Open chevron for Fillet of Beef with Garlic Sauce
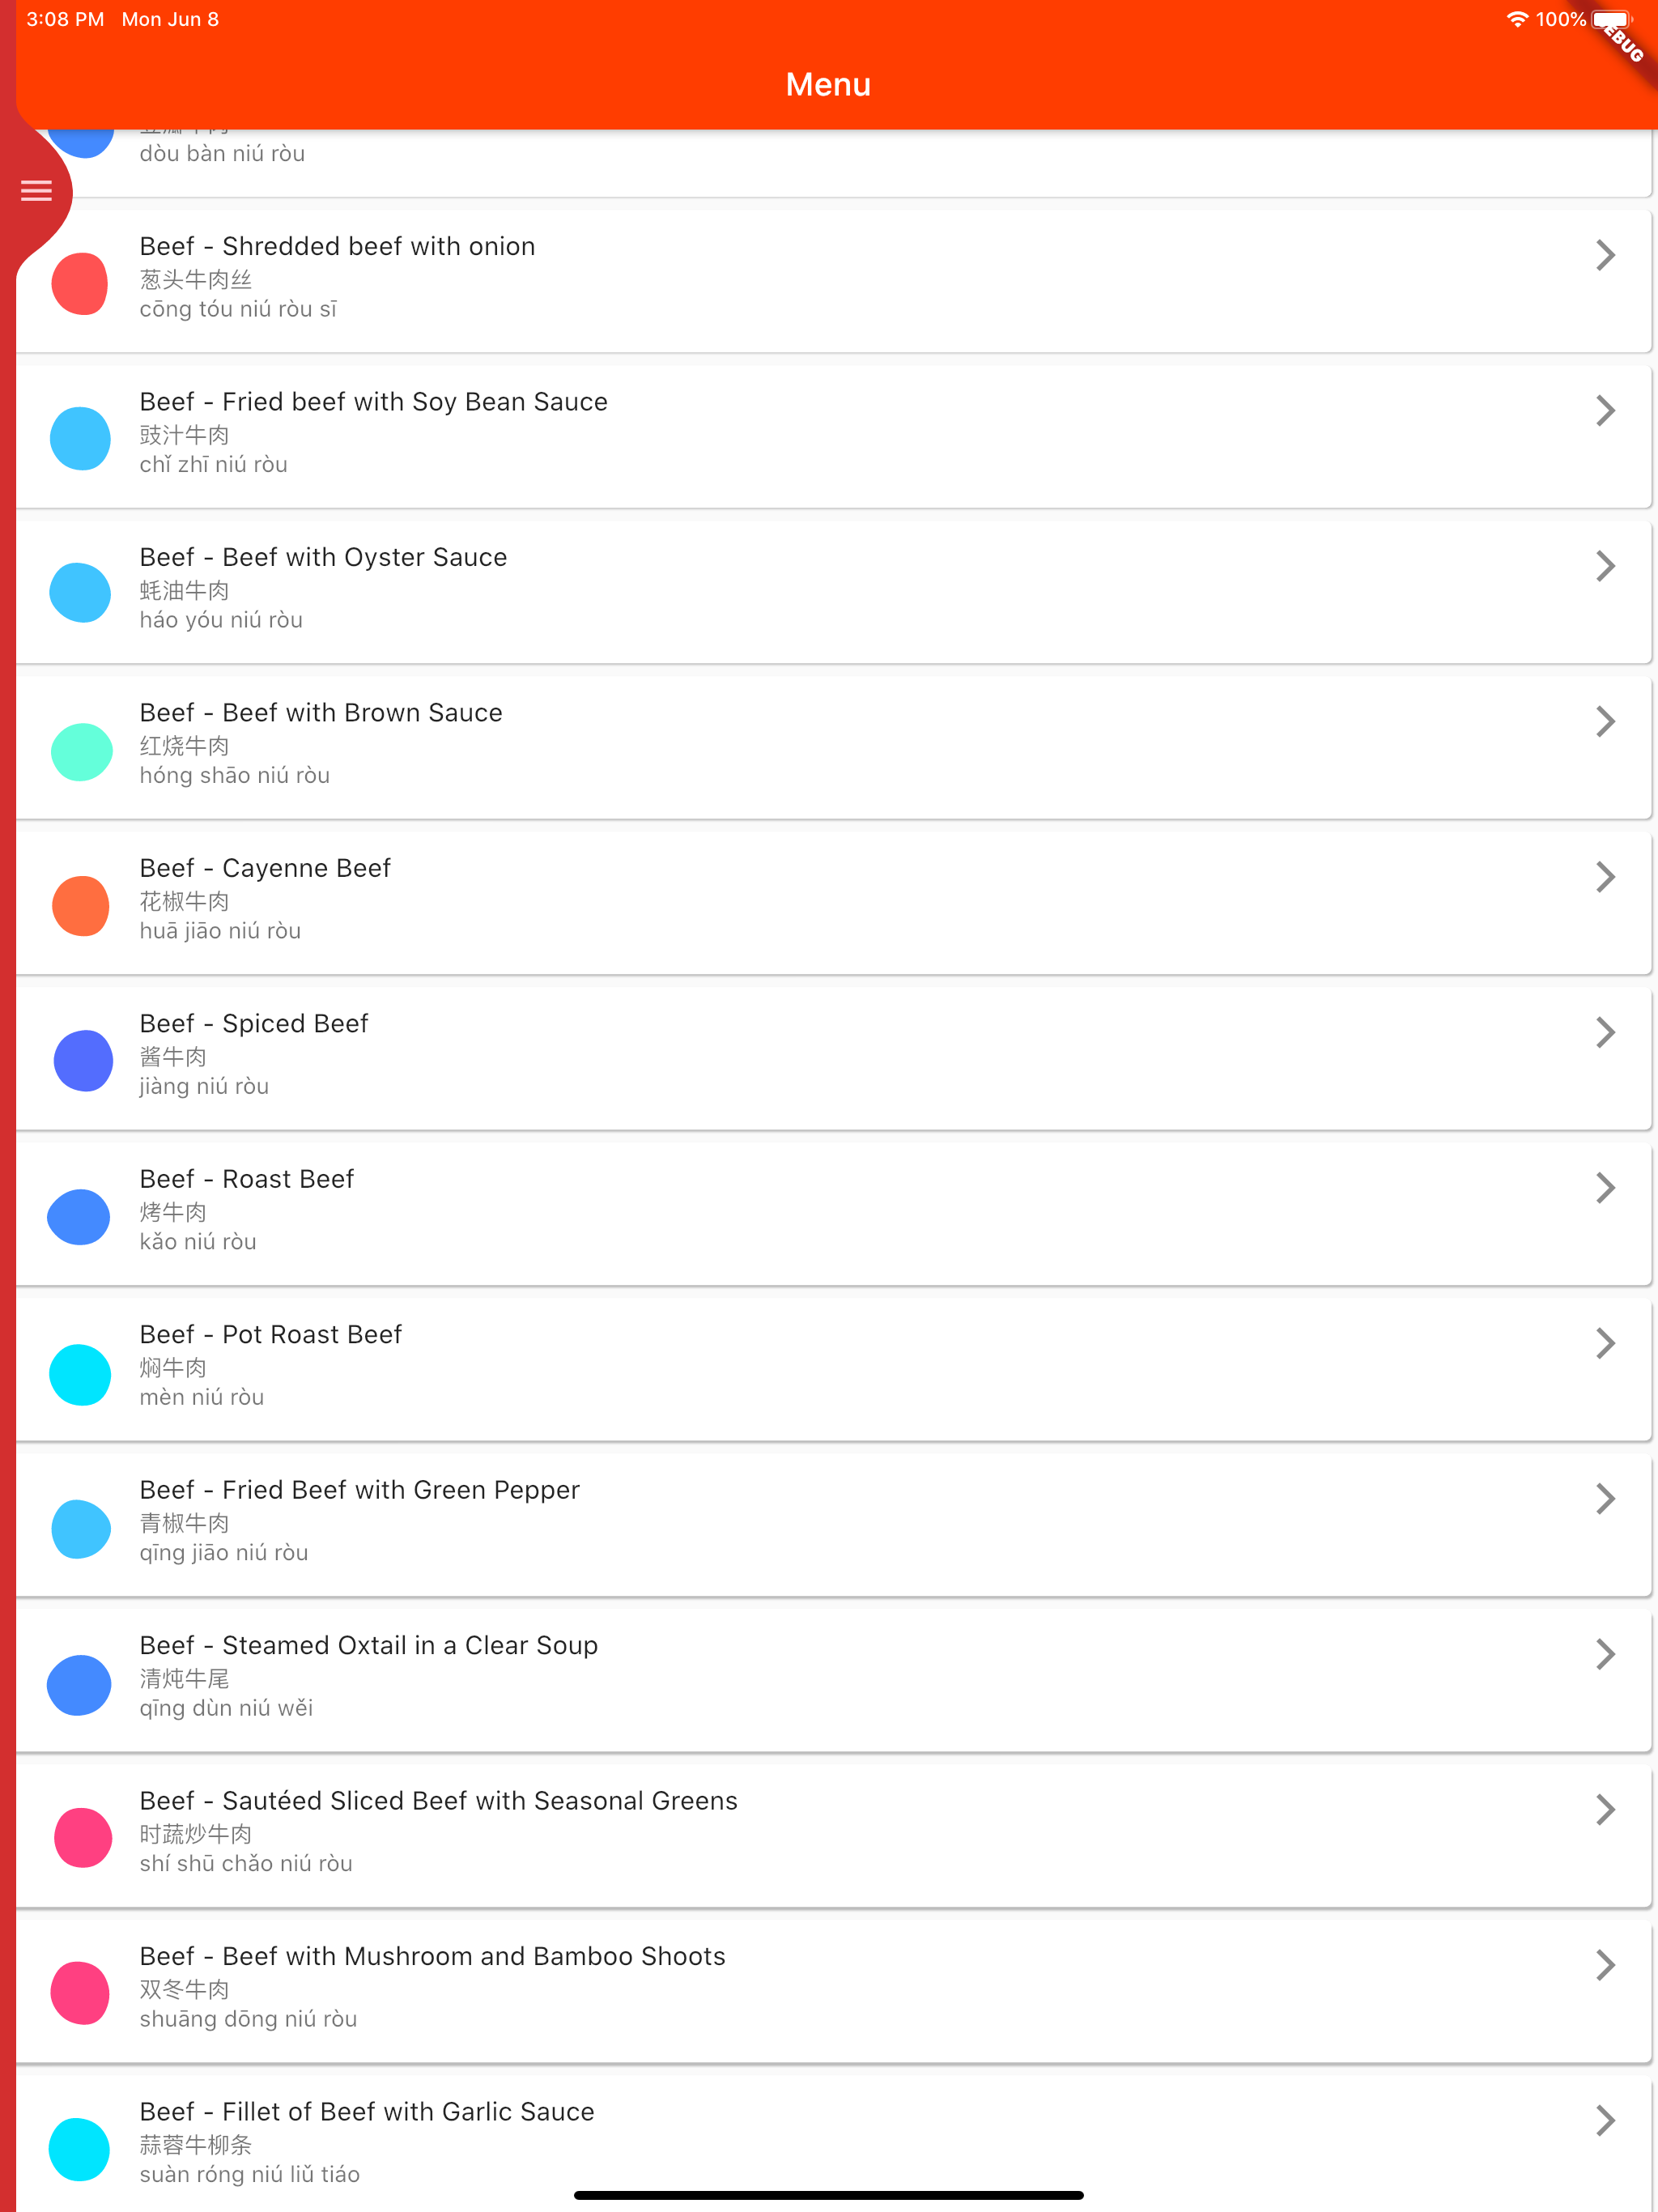 click(x=1605, y=2120)
